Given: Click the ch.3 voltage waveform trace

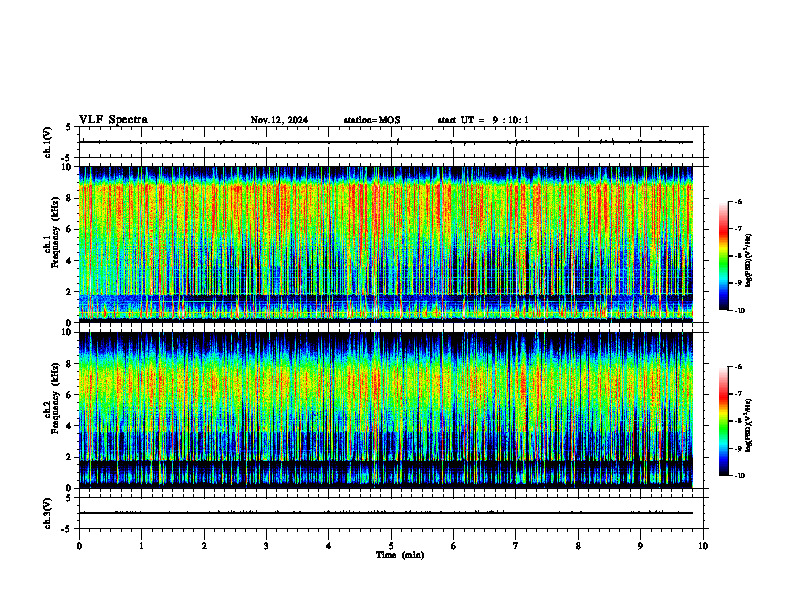Looking at the screenshot, I should (x=386, y=513).
